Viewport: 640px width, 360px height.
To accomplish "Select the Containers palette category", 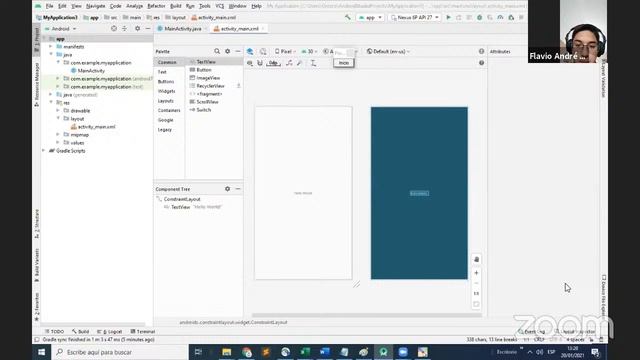I will pyautogui.click(x=169, y=110).
